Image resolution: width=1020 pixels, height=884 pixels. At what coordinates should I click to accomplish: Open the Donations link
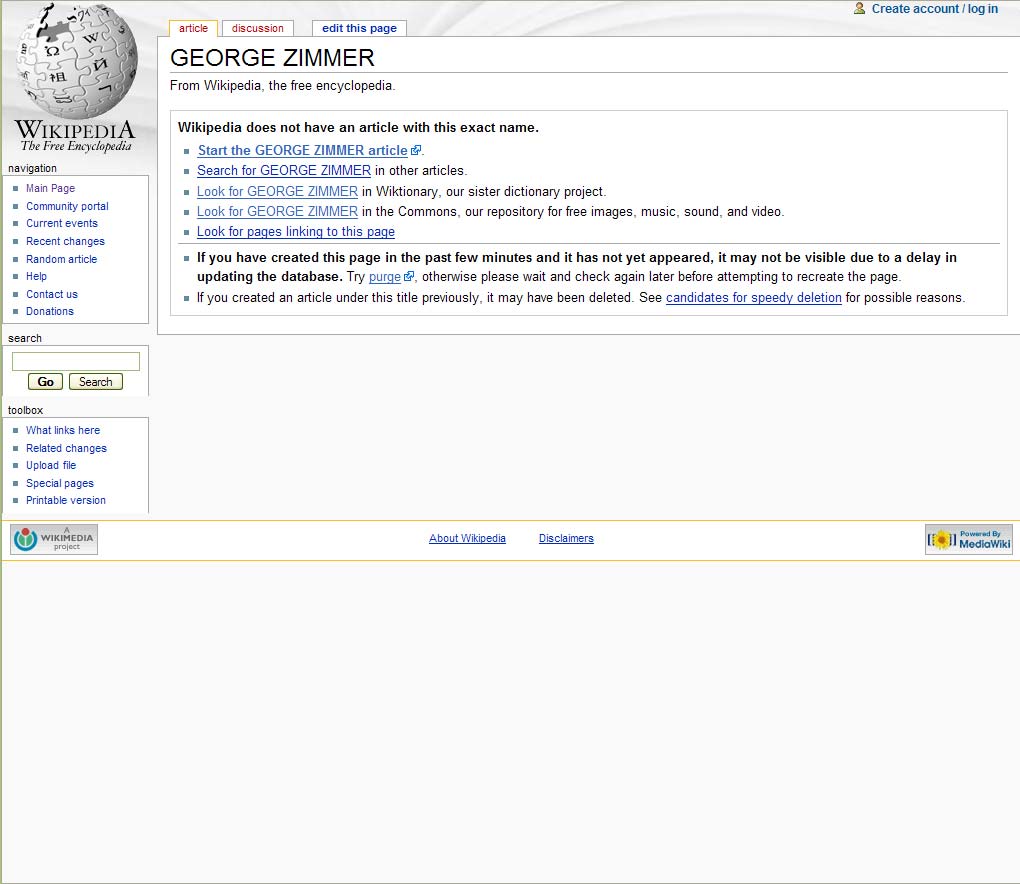click(x=49, y=312)
